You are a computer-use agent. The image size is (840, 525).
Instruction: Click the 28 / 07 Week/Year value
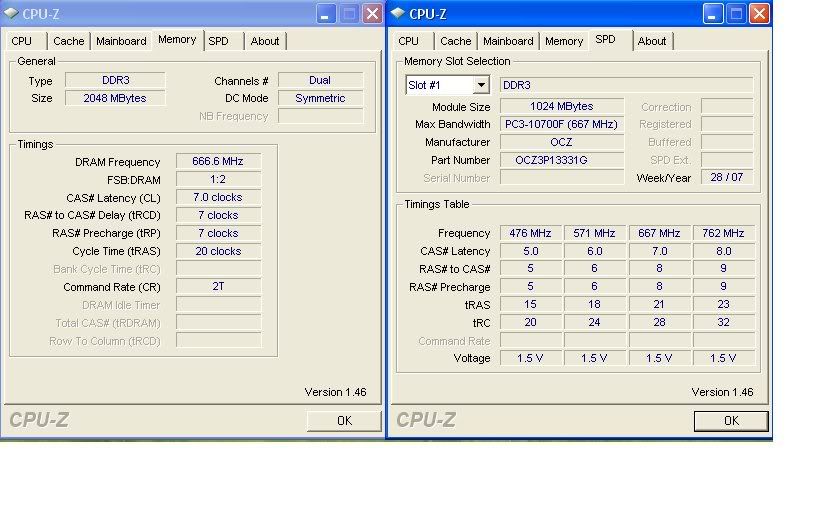tap(727, 177)
